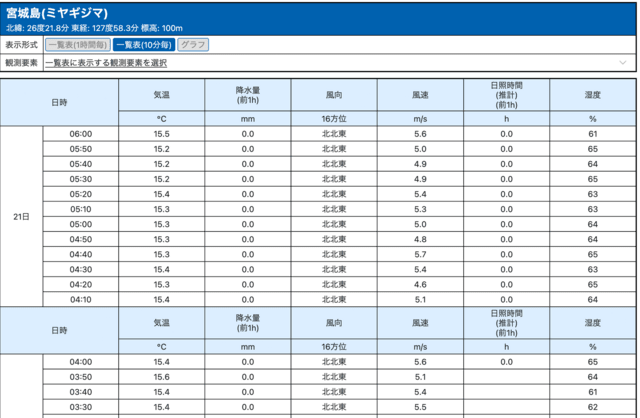Click the 21日 date cell

click(21, 217)
